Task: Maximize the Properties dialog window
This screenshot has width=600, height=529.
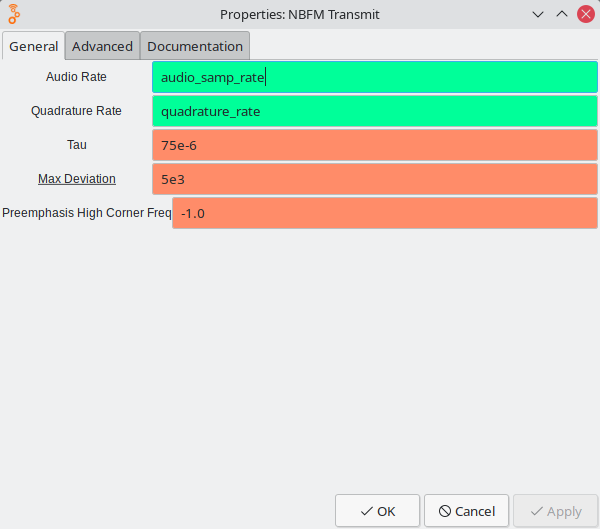Action: 562,14
